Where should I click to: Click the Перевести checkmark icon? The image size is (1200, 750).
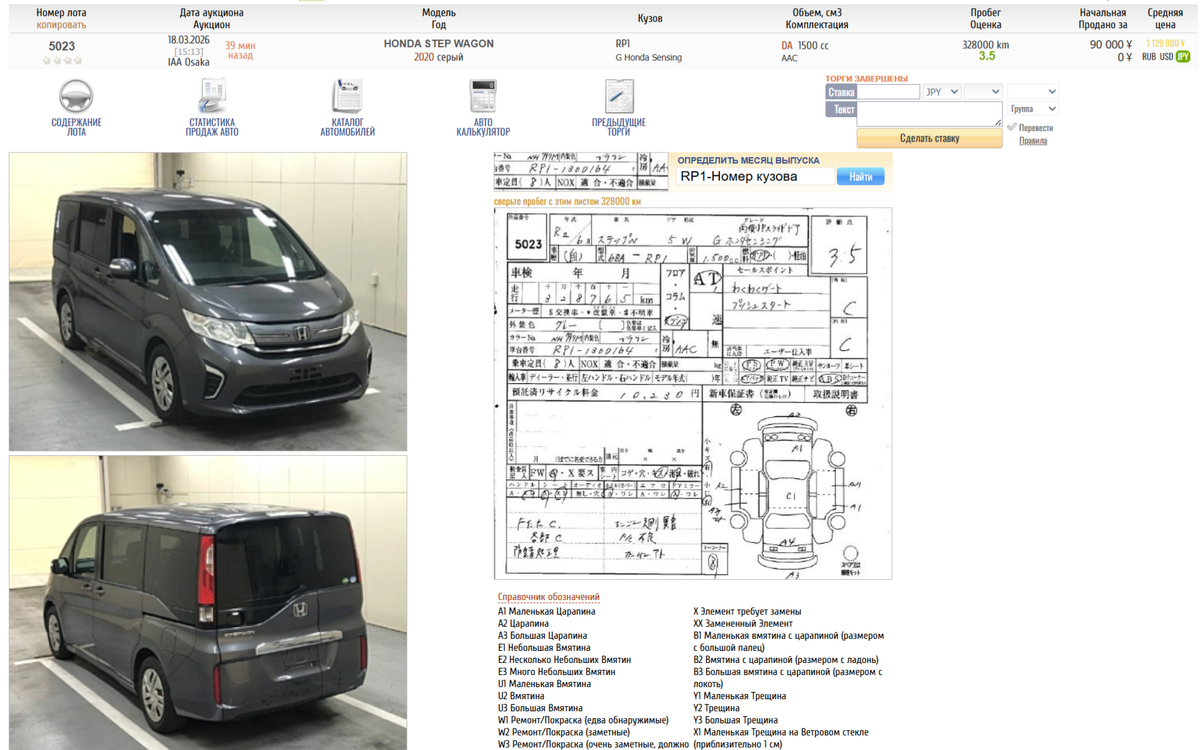tap(1012, 127)
